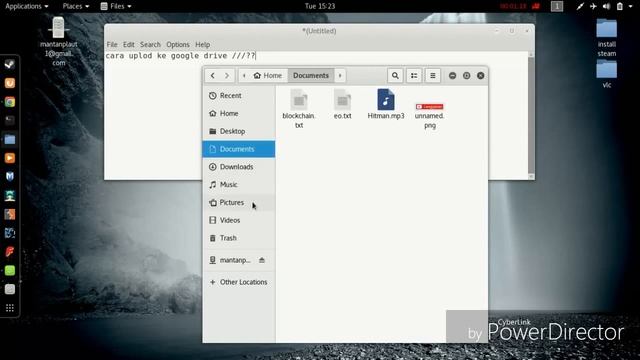Viewport: 640px width, 360px height.
Task: Open terminal from the dock
Action: pos(10,120)
